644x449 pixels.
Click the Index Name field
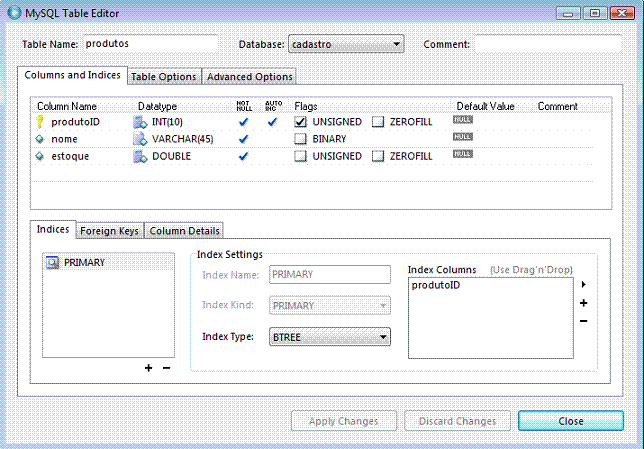coord(330,274)
